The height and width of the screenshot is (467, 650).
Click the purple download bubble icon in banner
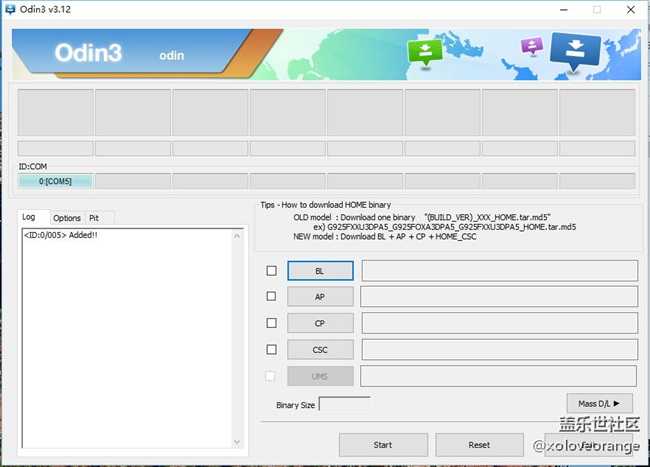[x=532, y=45]
